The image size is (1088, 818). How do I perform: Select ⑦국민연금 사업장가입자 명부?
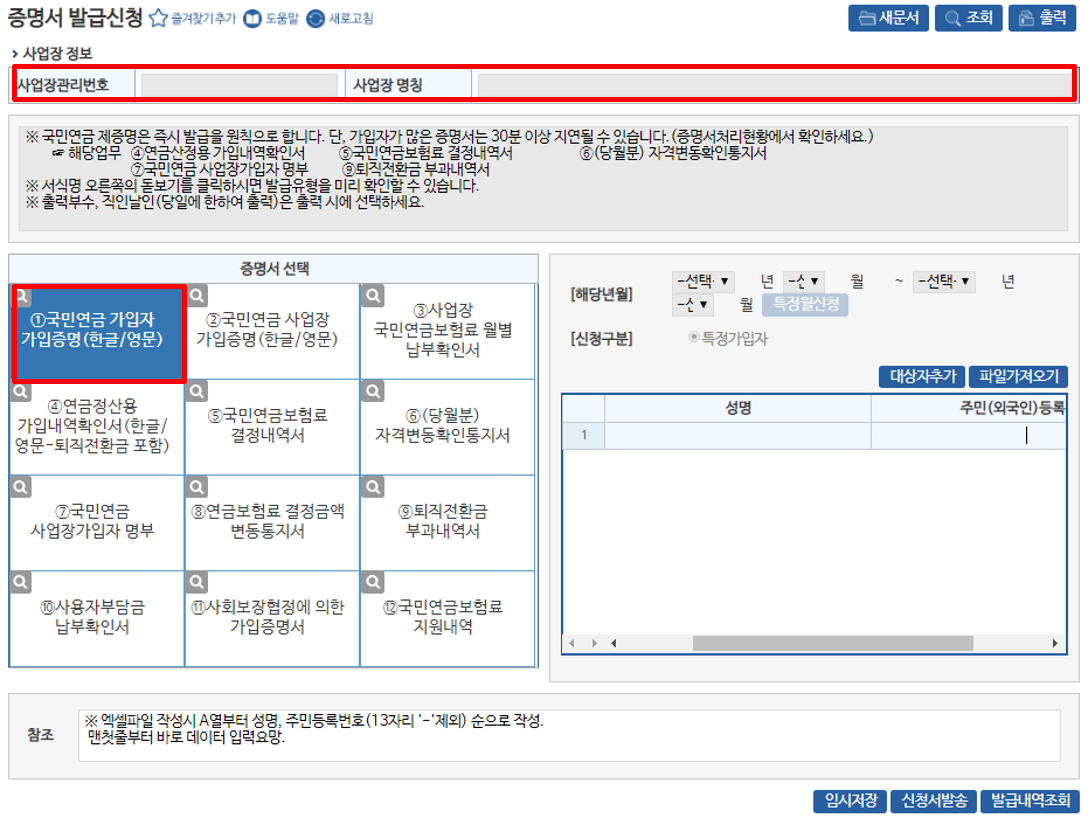(x=97, y=523)
